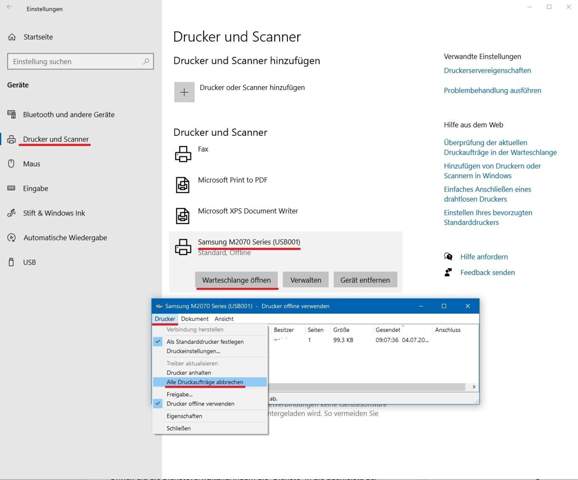The height and width of the screenshot is (480, 578).
Task: Click printer icon in queue window title bar
Action: (159, 306)
